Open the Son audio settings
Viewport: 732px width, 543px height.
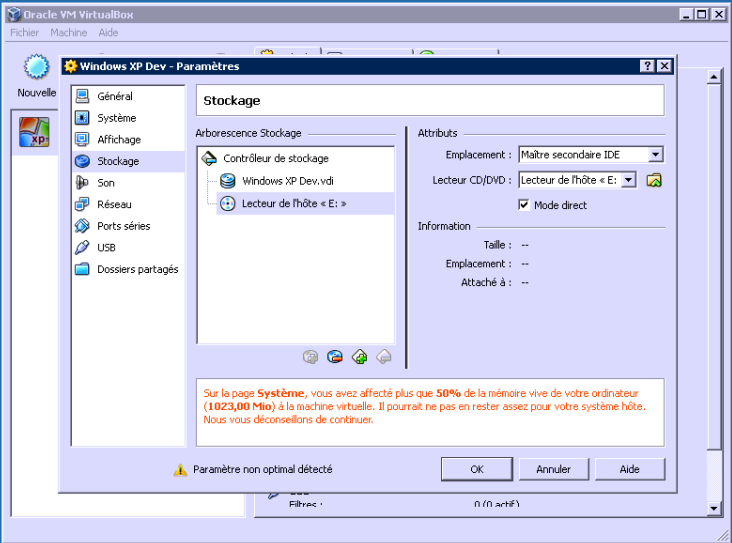point(105,183)
